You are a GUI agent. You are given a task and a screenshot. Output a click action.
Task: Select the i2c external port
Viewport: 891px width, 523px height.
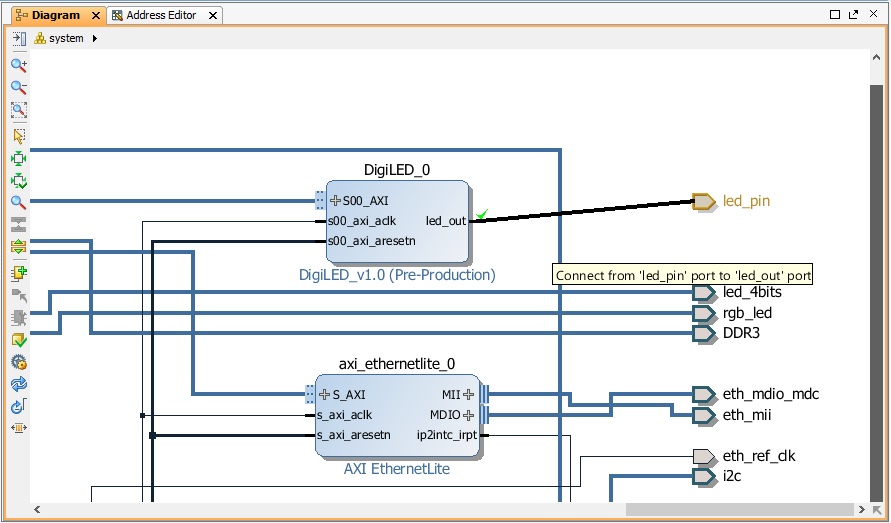tap(703, 476)
